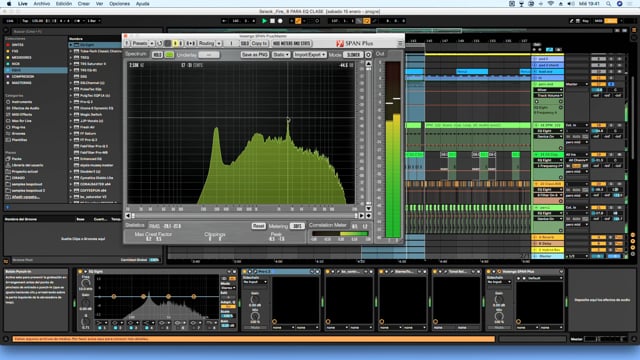This screenshot has width=640, height=360.
Task: Click Hide Meters and Stats in SPAN
Action: click(x=292, y=43)
